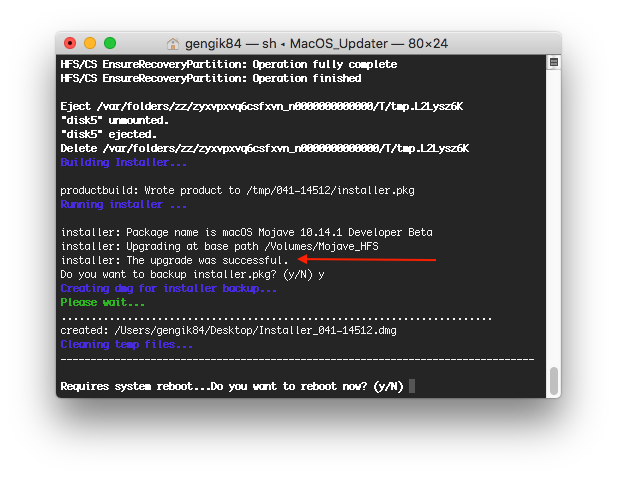Click 'Package name is macOS Mojave 10.14.1' line
The image size is (617, 478).
coord(247,233)
